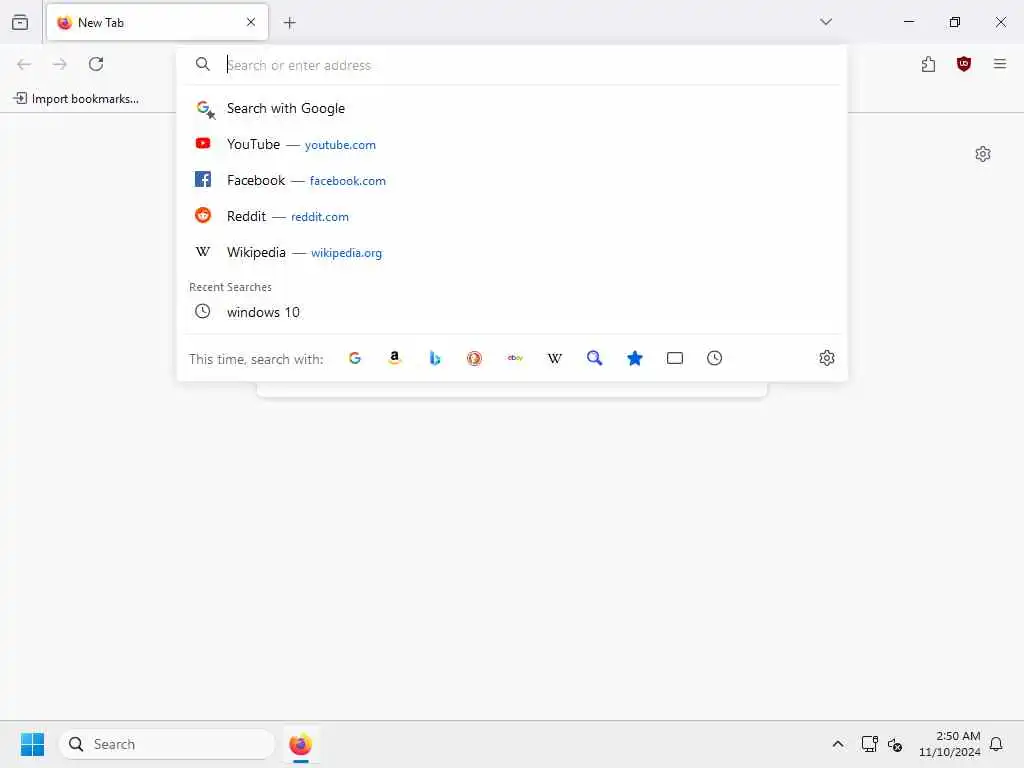This screenshot has width=1024, height=768.
Task: Go forward one page
Action: coord(60,64)
